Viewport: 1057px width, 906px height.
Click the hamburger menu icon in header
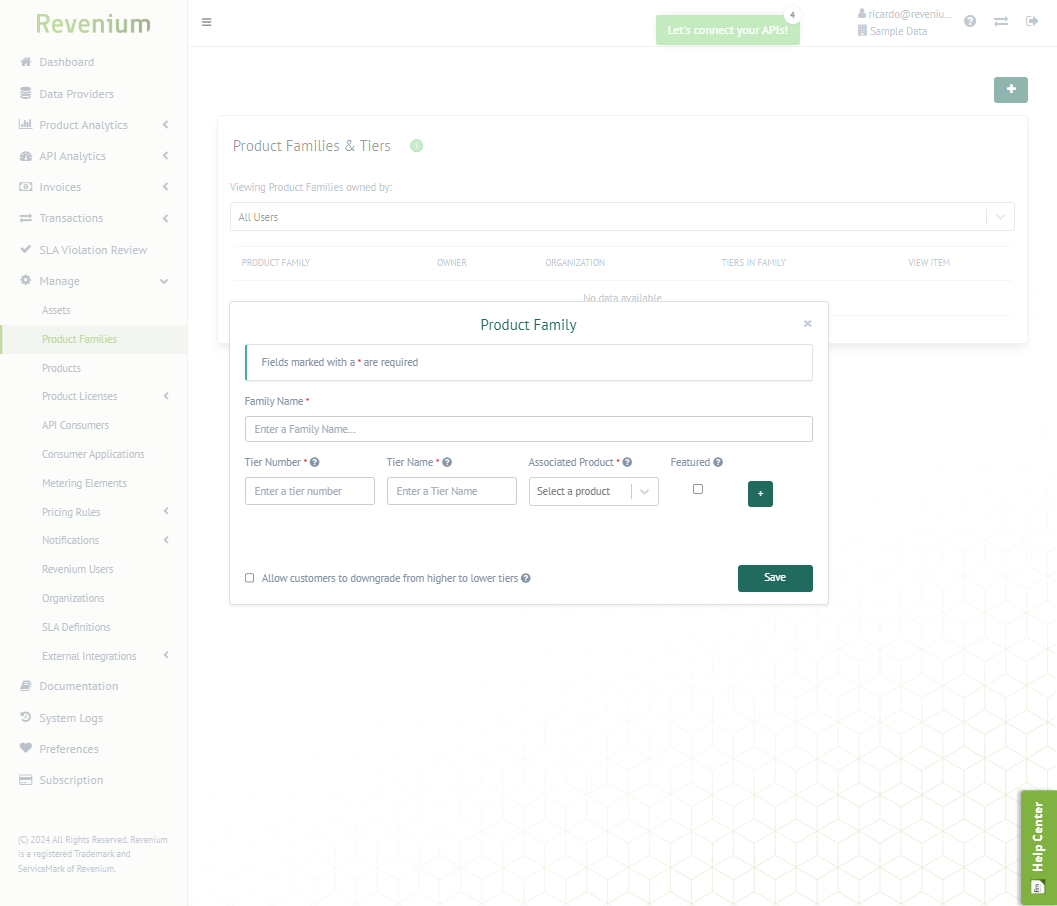pos(206,22)
